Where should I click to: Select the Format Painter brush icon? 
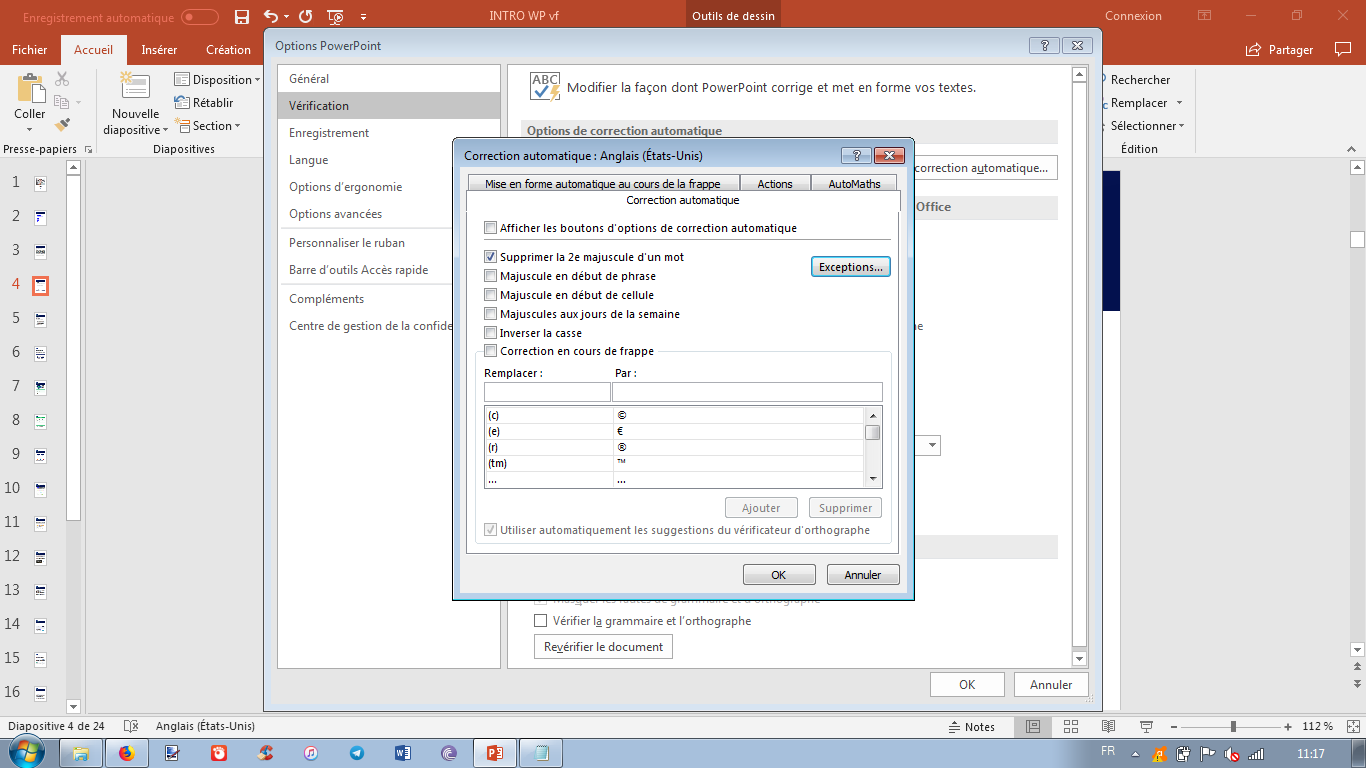[62, 125]
